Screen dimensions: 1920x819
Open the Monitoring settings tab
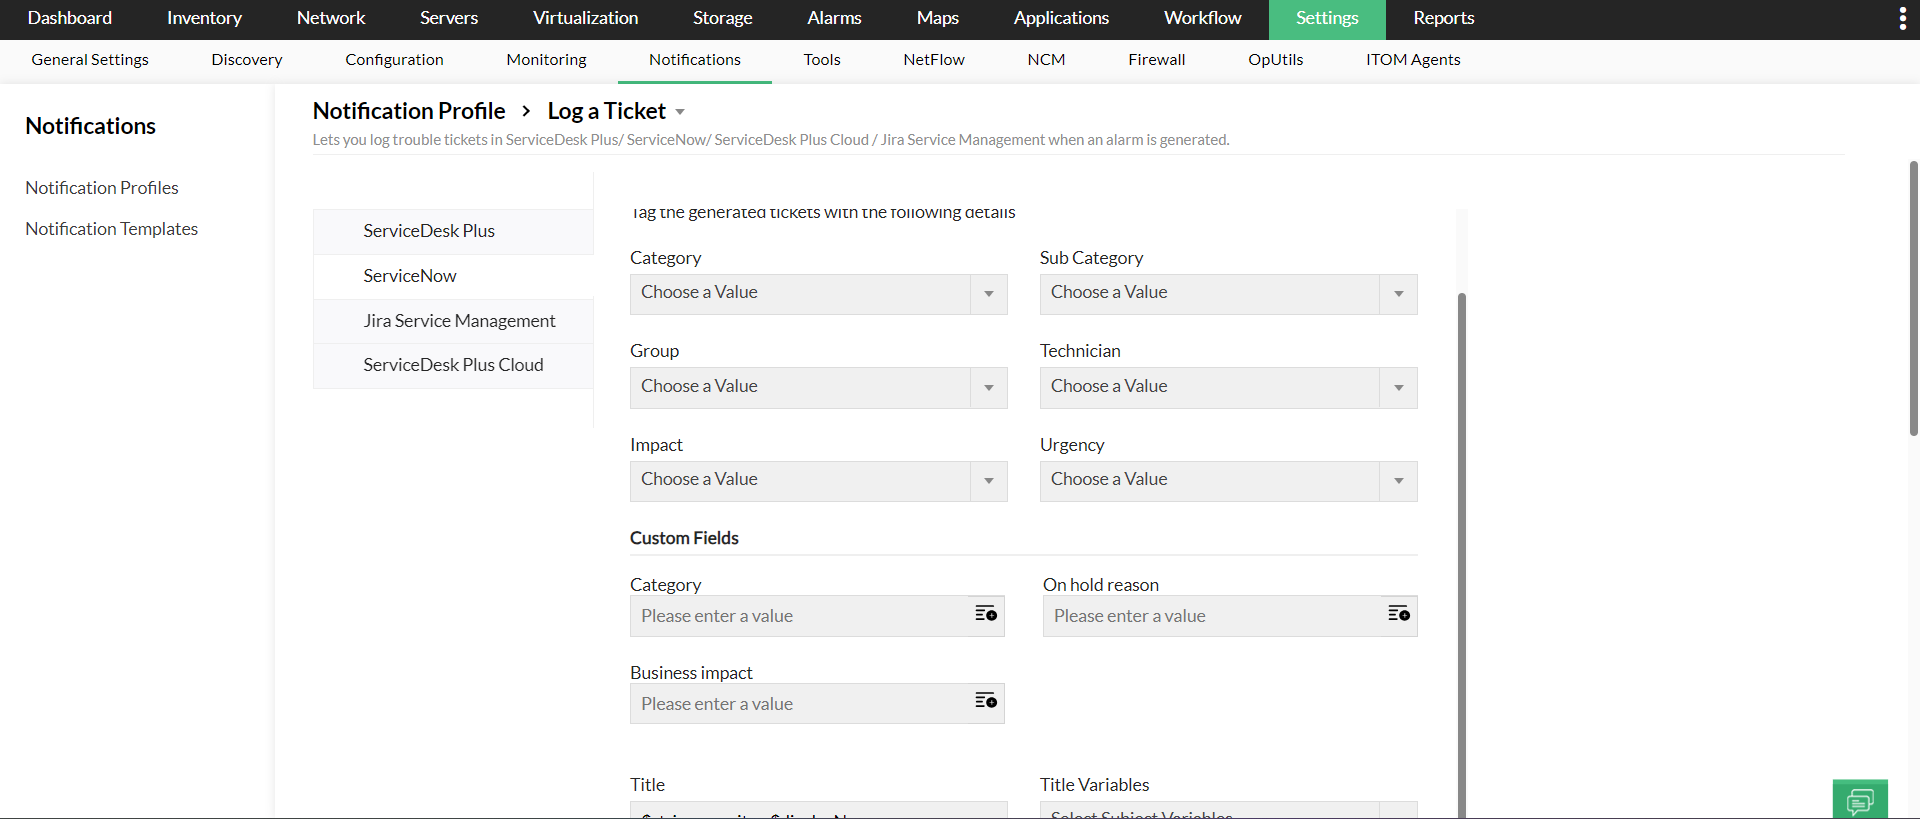546,60
